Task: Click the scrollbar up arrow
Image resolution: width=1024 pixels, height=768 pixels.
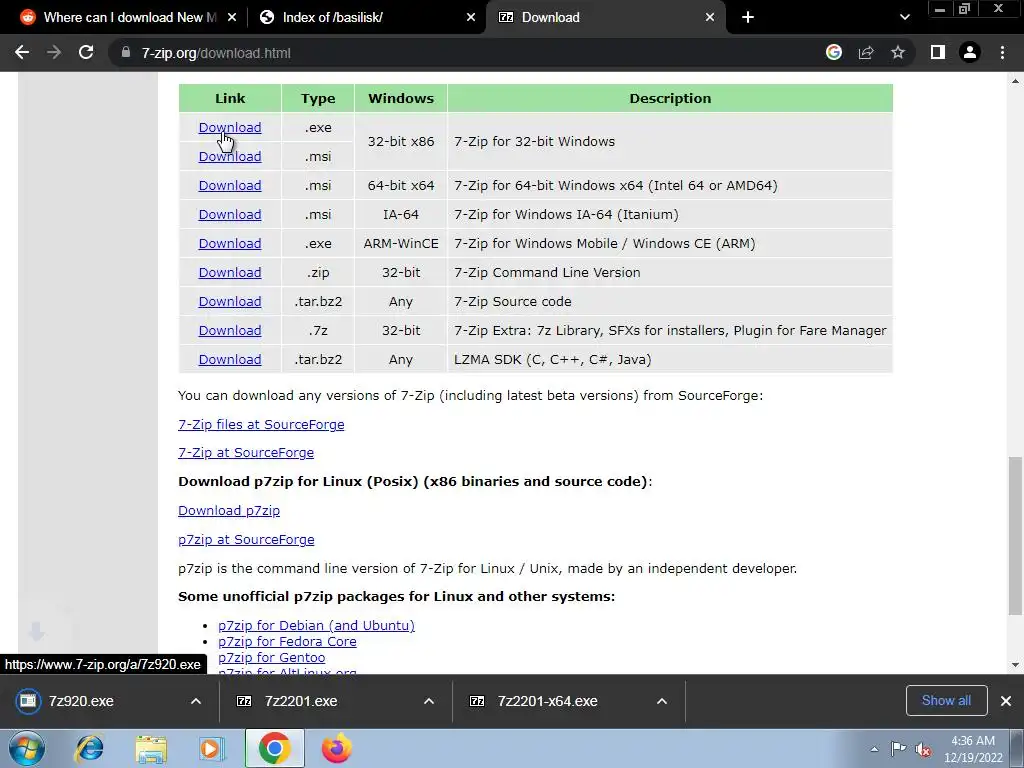Action: point(1014,81)
